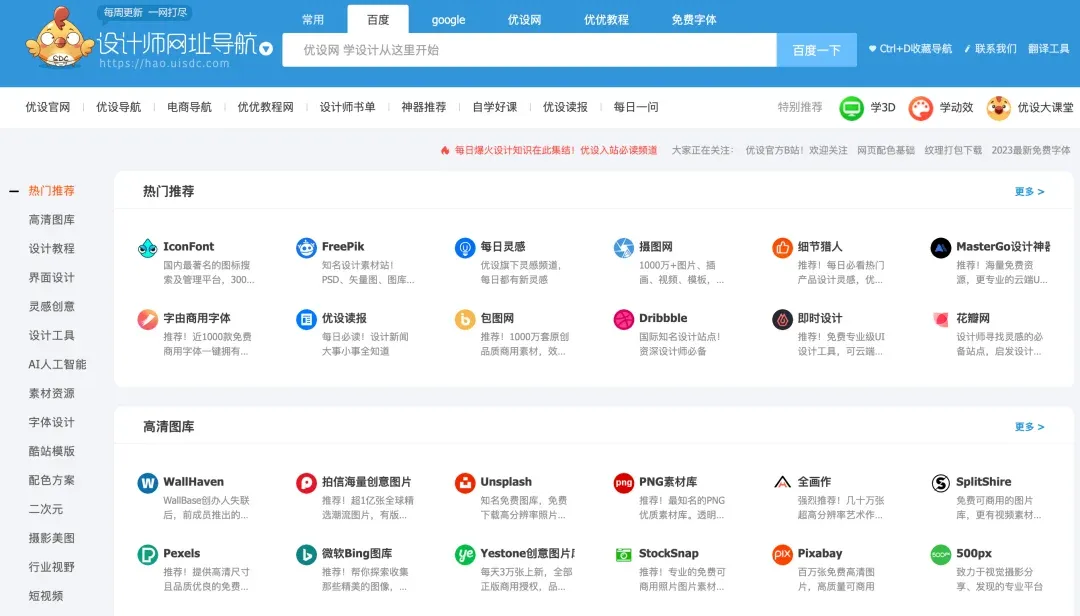Expand the site title dropdown arrow
This screenshot has height=616, width=1080.
[266, 49]
